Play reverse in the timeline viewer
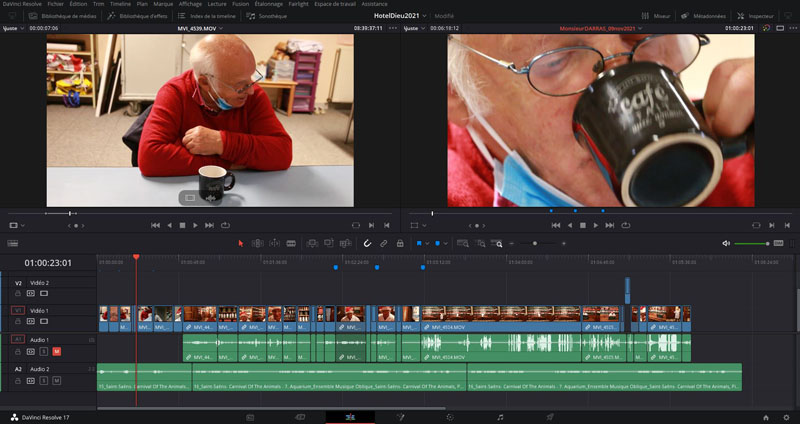This screenshot has height=424, width=800. [569, 225]
